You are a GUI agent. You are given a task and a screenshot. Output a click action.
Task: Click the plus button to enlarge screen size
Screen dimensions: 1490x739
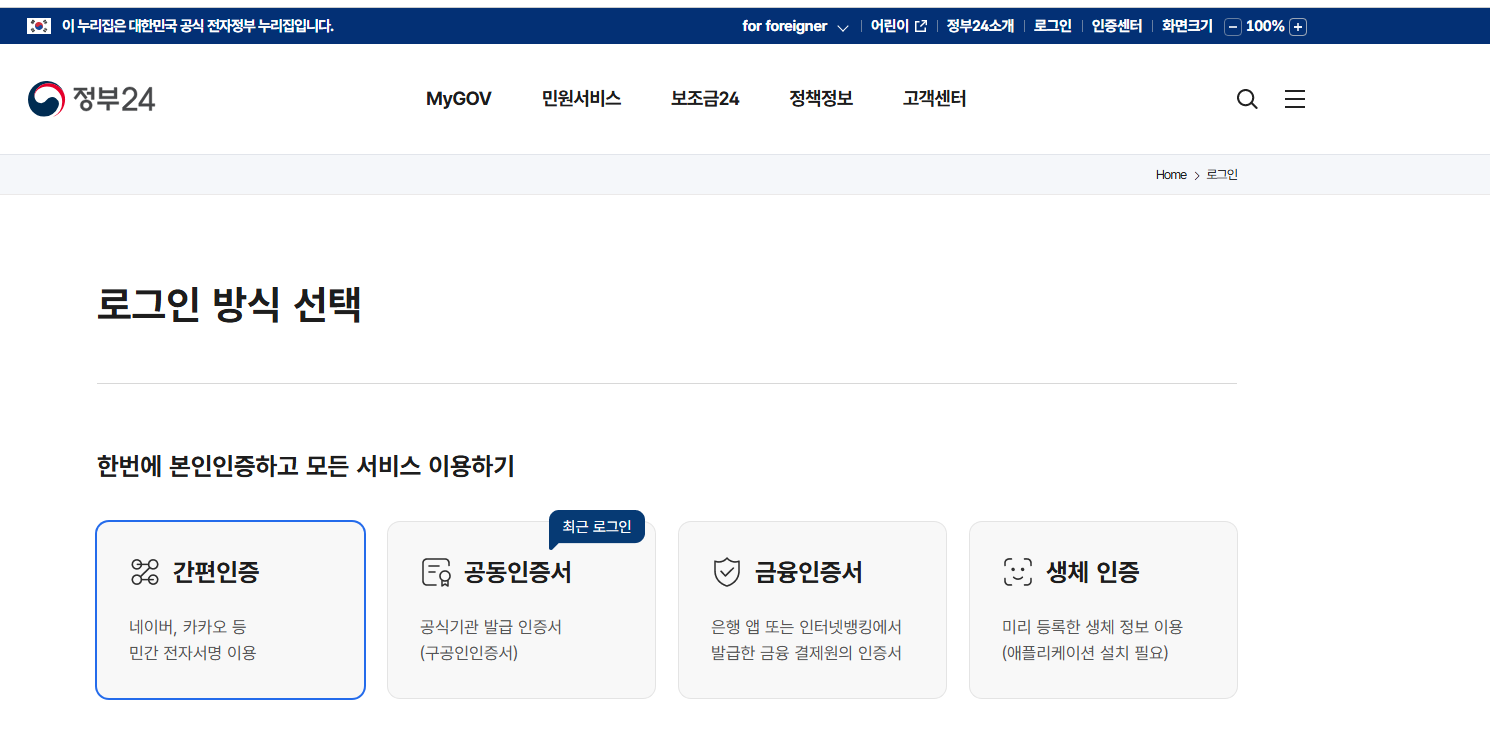[1298, 26]
